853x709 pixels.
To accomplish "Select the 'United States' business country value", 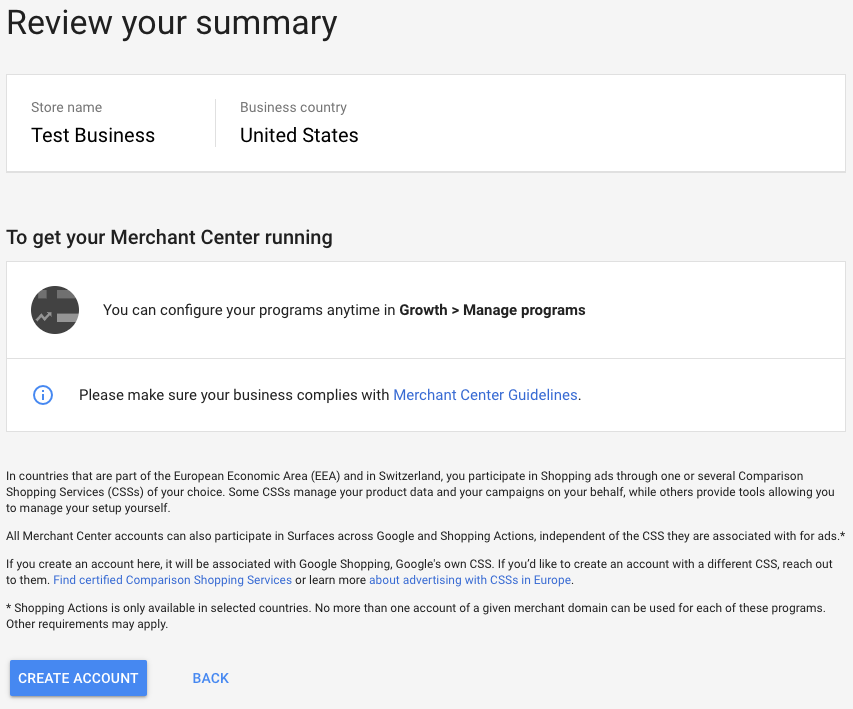I will (299, 135).
